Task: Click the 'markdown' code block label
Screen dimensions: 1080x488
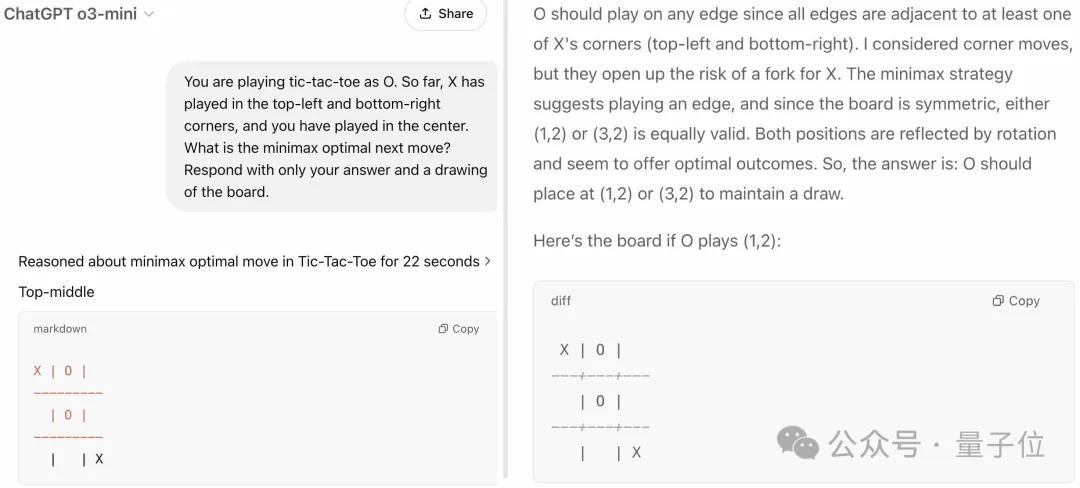Action: coord(60,329)
